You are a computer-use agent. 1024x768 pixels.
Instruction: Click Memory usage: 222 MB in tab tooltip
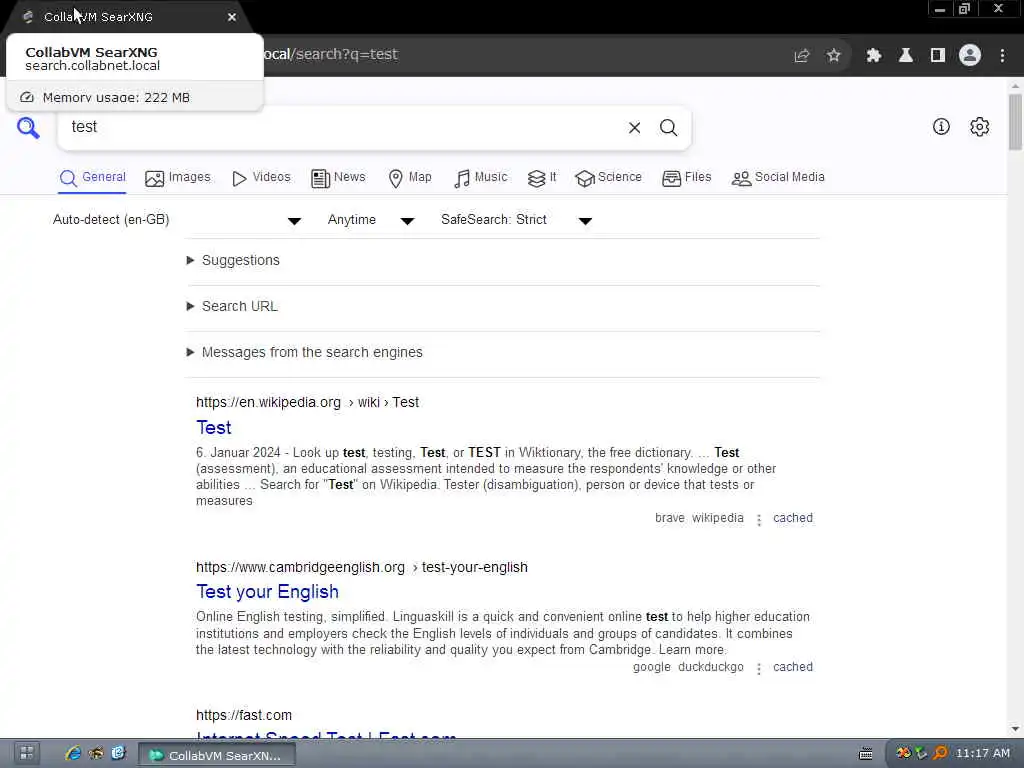point(116,98)
